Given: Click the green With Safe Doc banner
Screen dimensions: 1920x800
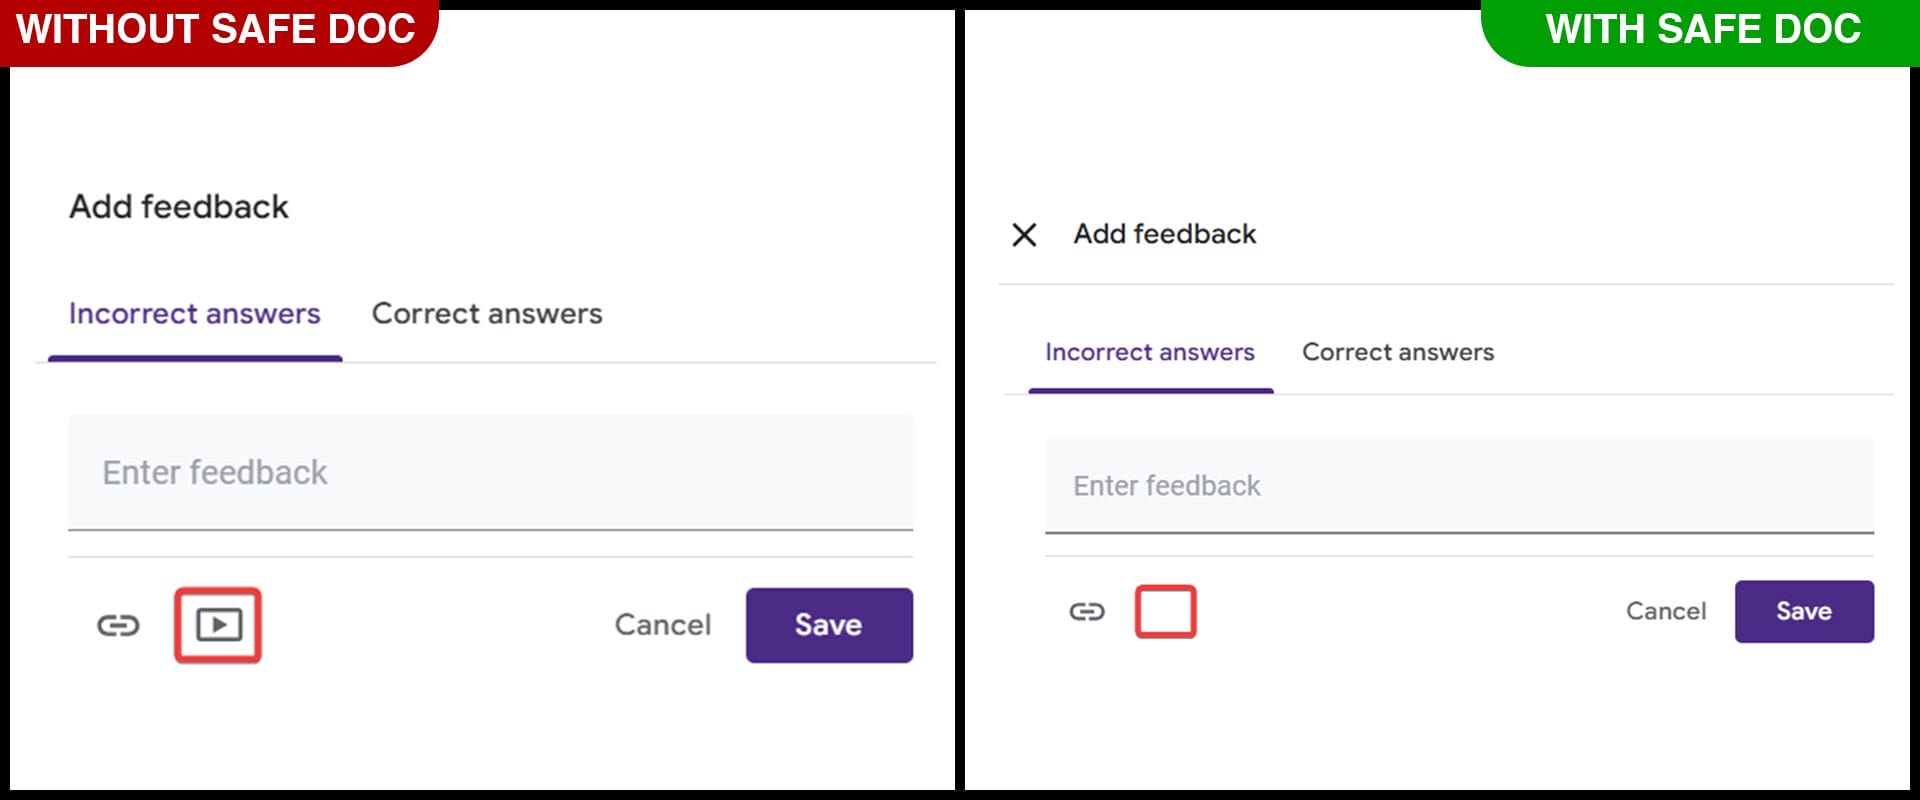Looking at the screenshot, I should click(x=1702, y=30).
